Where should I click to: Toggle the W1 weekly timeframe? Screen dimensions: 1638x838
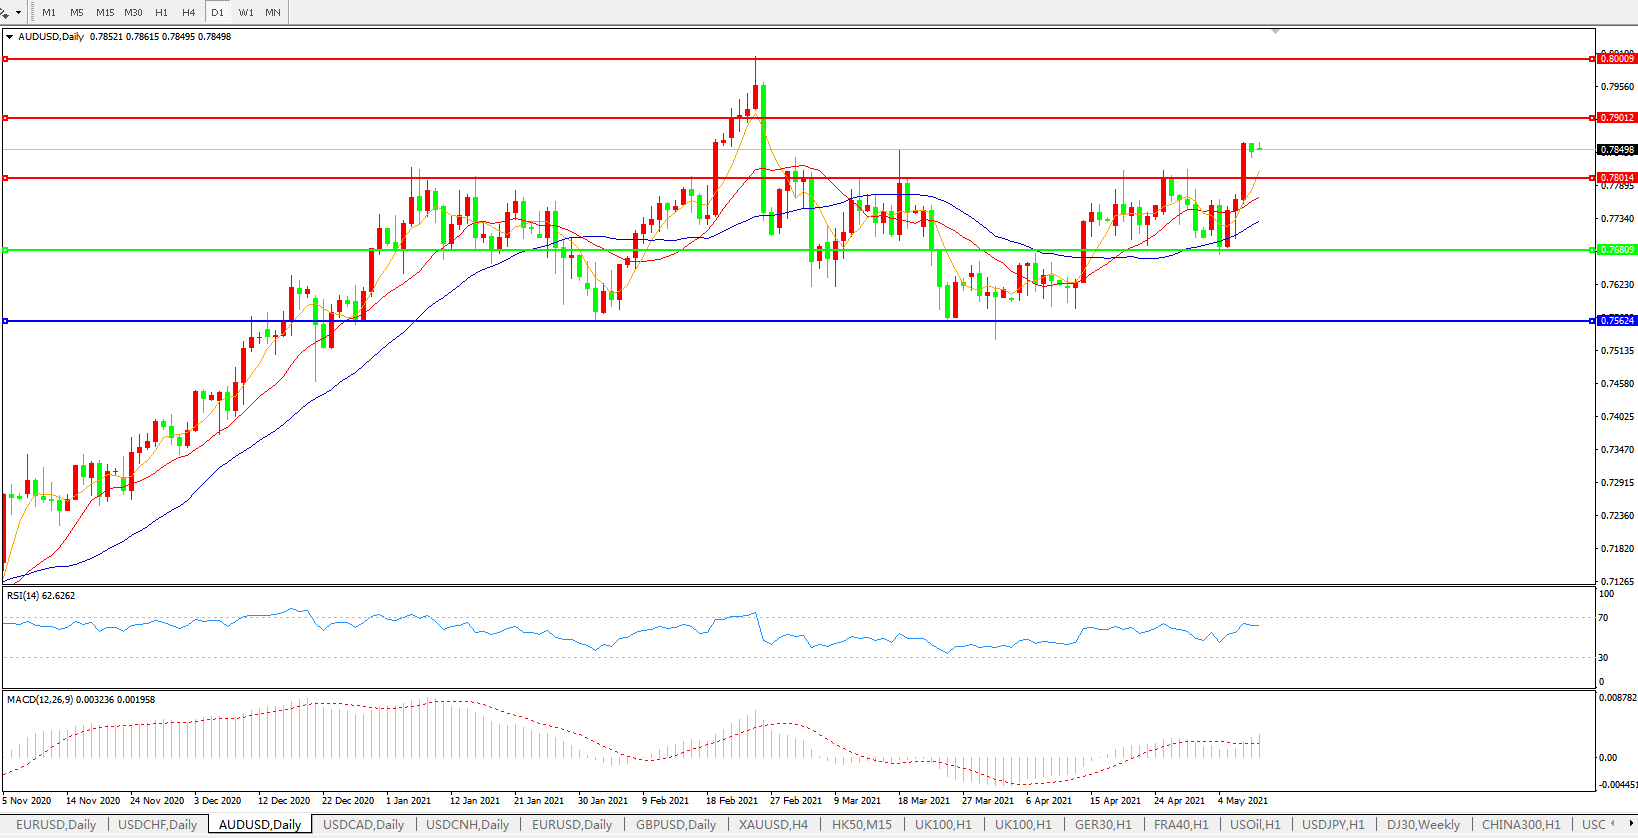(x=246, y=13)
